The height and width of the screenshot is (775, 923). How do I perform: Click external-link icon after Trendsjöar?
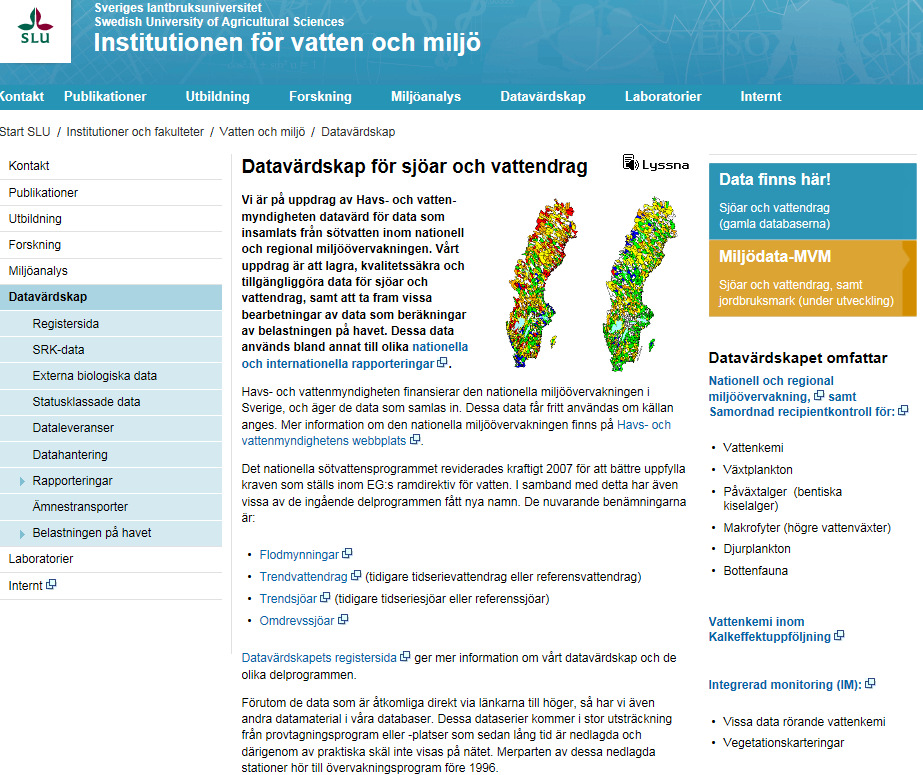(x=325, y=597)
